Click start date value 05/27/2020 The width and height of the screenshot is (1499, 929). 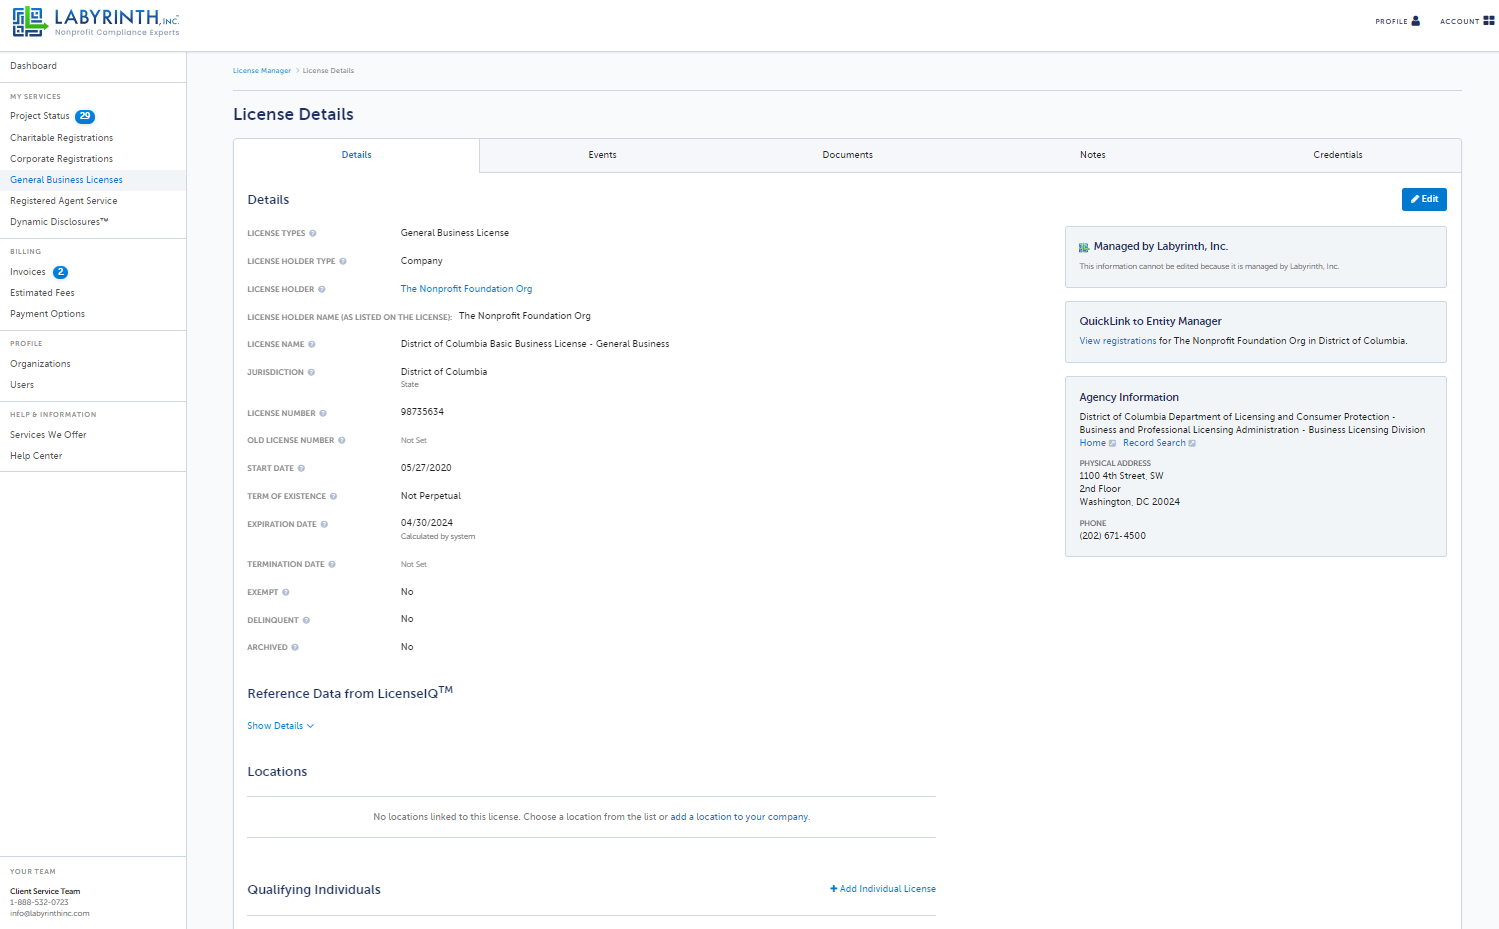click(426, 468)
